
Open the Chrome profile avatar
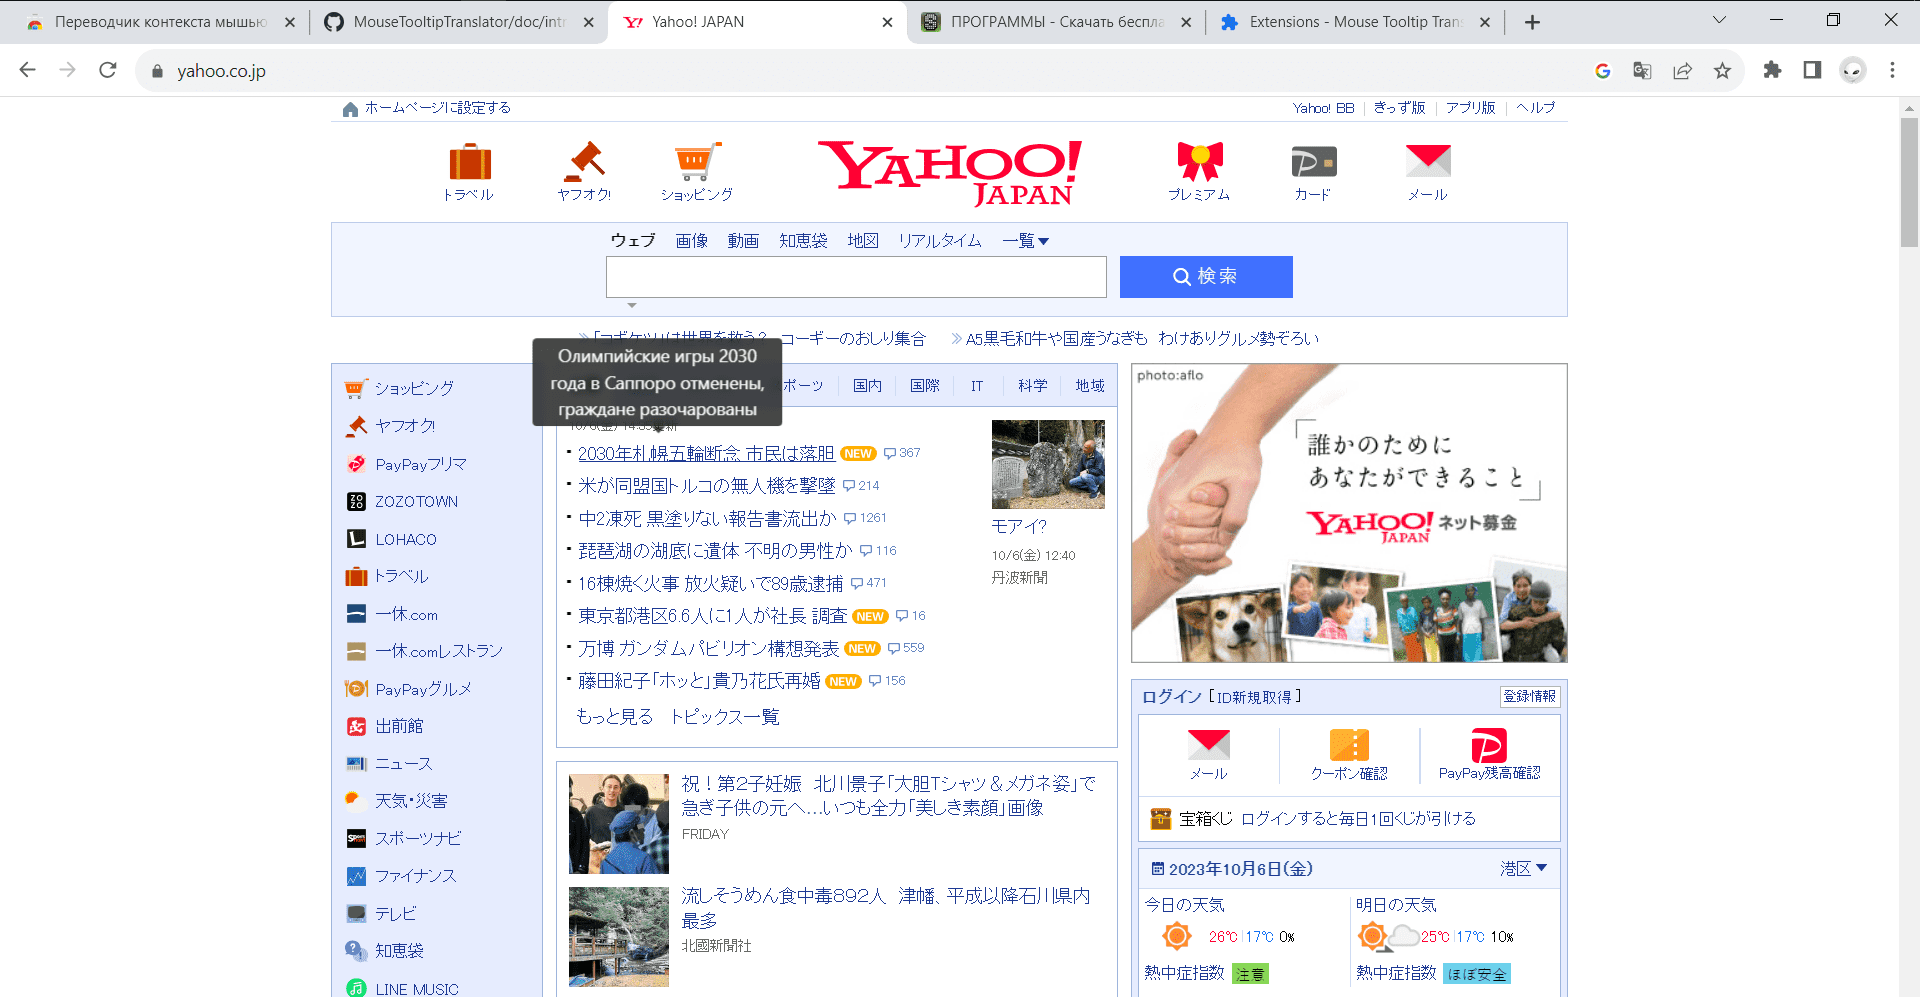(1853, 70)
